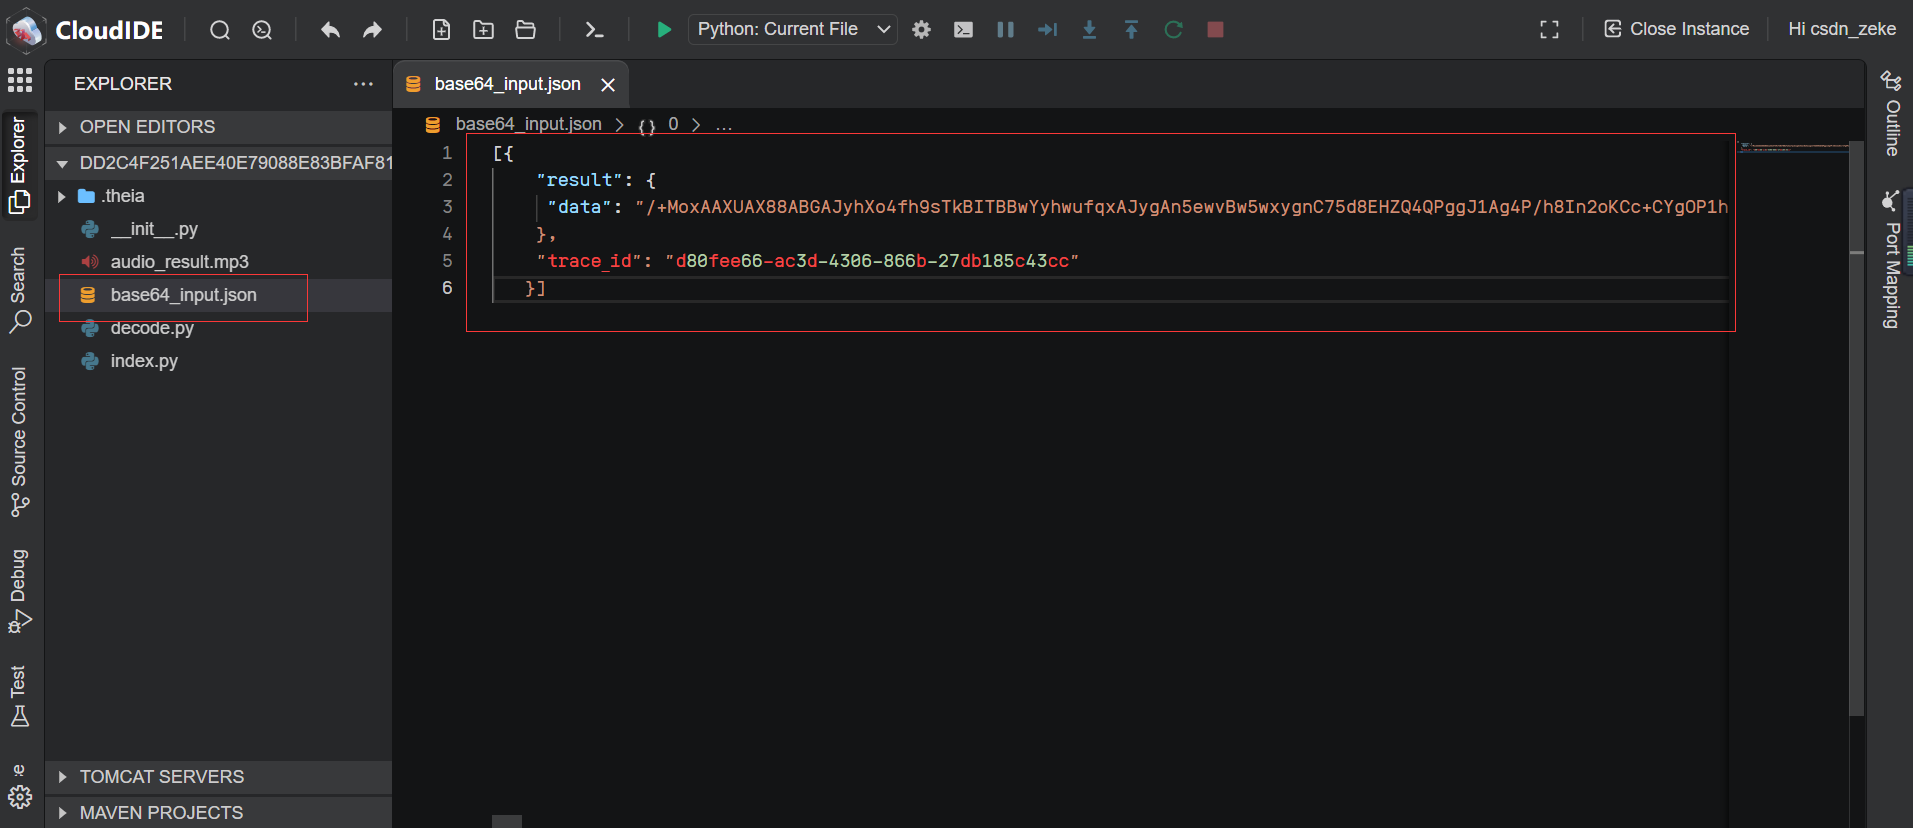Image resolution: width=1913 pixels, height=828 pixels.
Task: Switch to the Source Control side tab
Action: point(19,441)
